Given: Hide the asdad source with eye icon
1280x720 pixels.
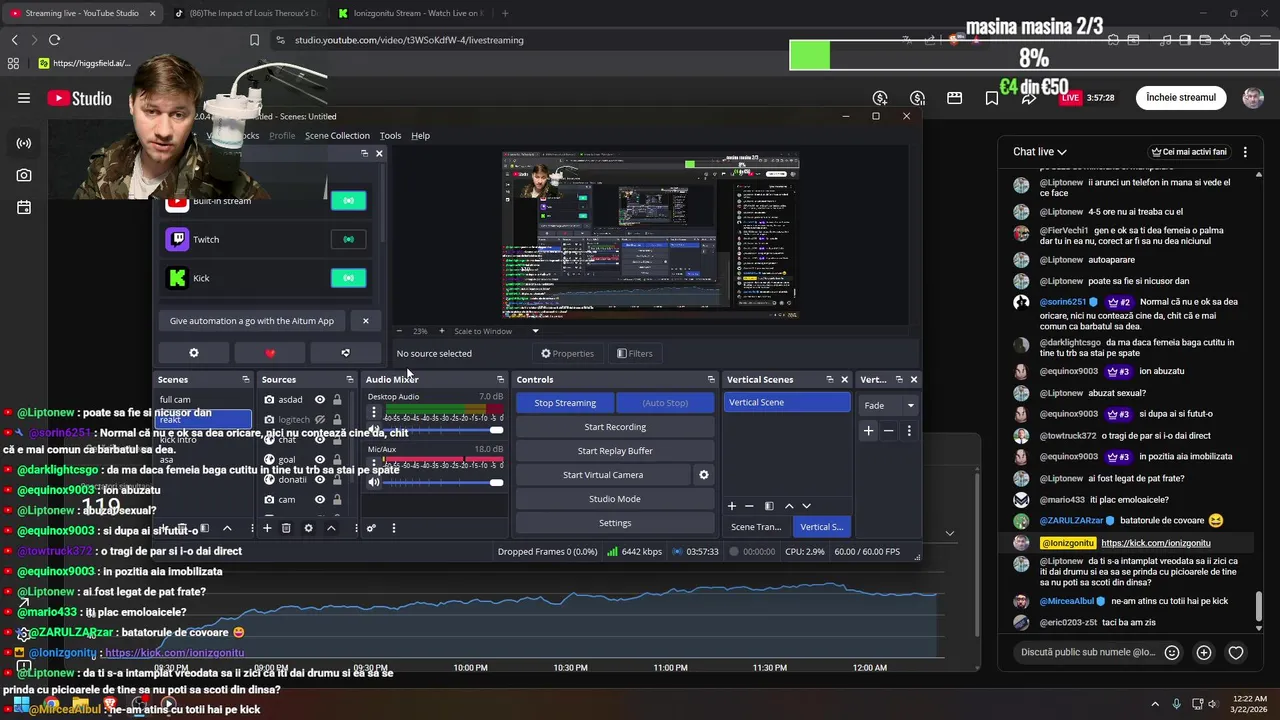Looking at the screenshot, I should point(320,399).
